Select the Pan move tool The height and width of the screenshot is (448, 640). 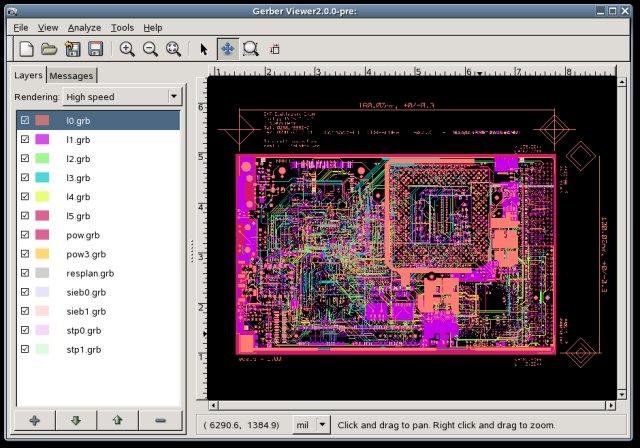pos(227,49)
